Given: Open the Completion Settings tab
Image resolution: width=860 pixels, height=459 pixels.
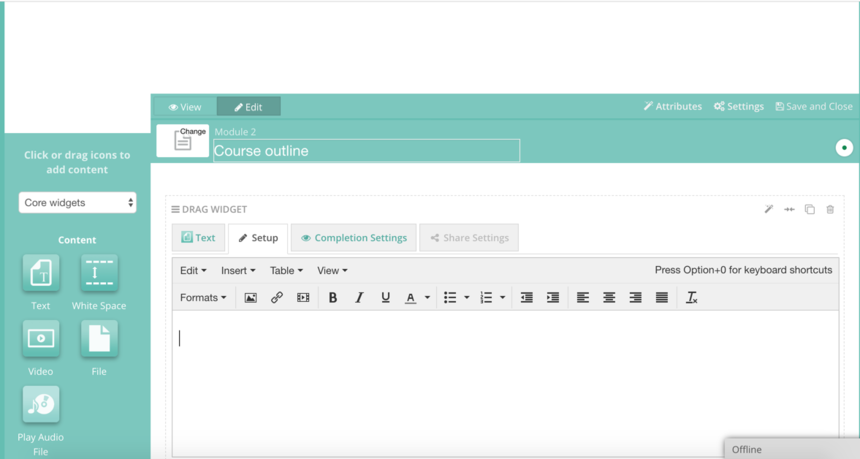Looking at the screenshot, I should pyautogui.click(x=354, y=237).
